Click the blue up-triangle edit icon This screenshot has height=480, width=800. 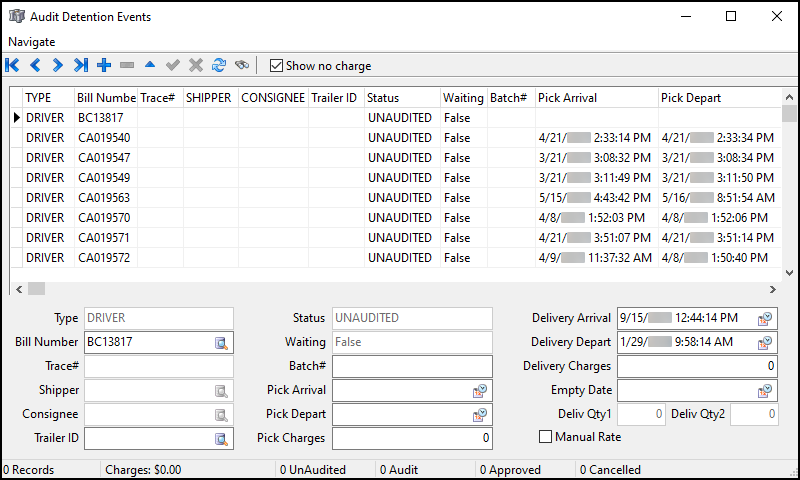150,66
